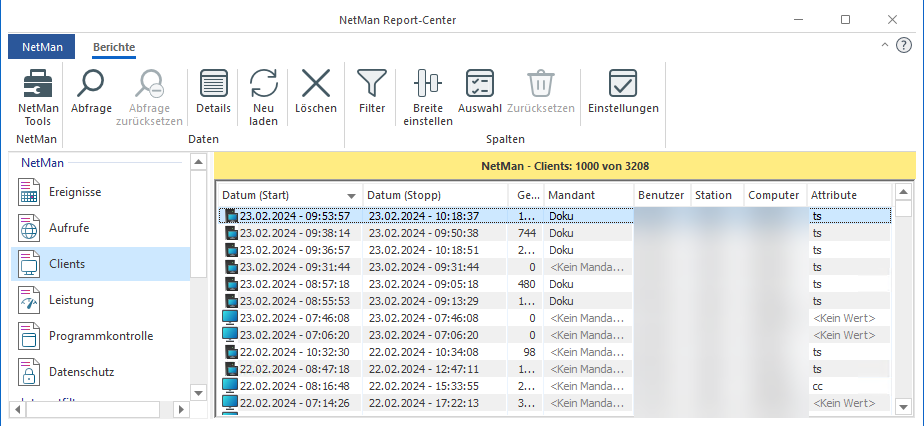Click sidebar horizontal scroll right arrow
924x426 pixels.
point(182,408)
